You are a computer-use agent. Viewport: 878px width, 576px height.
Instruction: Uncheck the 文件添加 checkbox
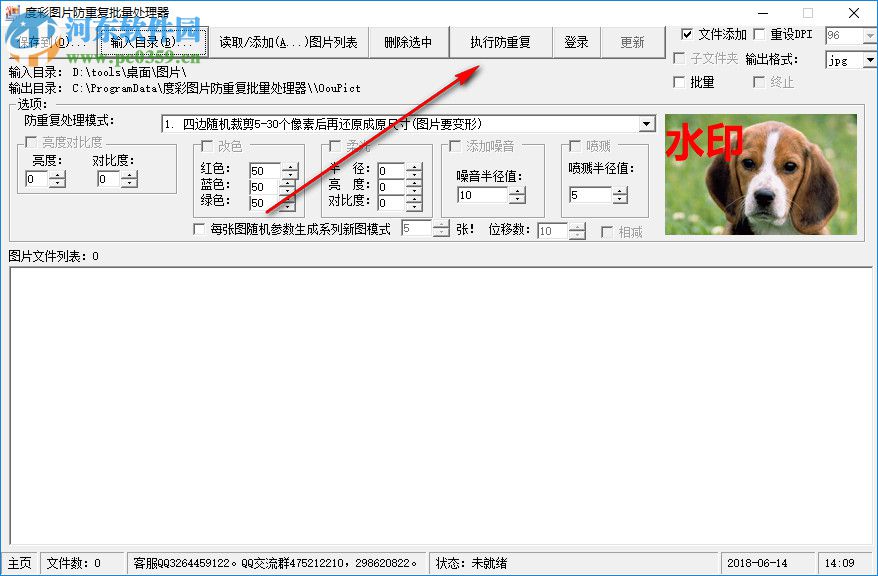pyautogui.click(x=688, y=33)
